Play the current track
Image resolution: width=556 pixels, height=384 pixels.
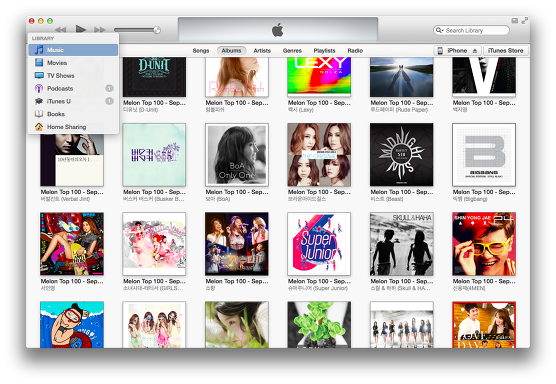[80, 29]
